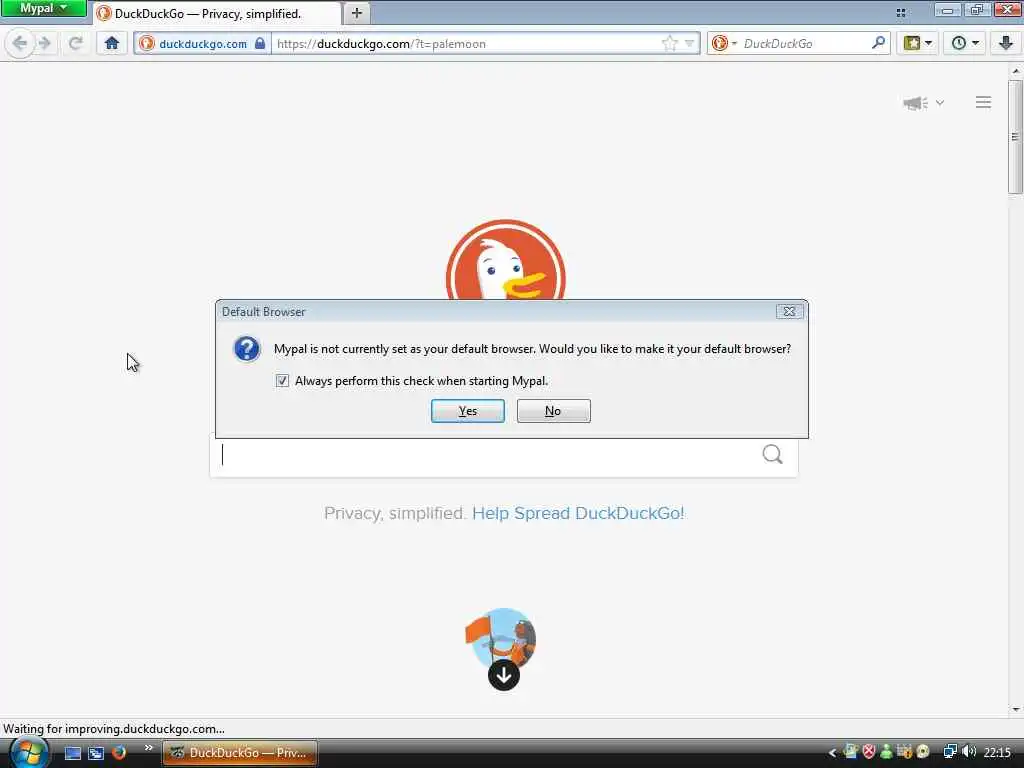Open the DuckDuckGo hamburger menu
Image resolution: width=1024 pixels, height=768 pixels.
(983, 103)
